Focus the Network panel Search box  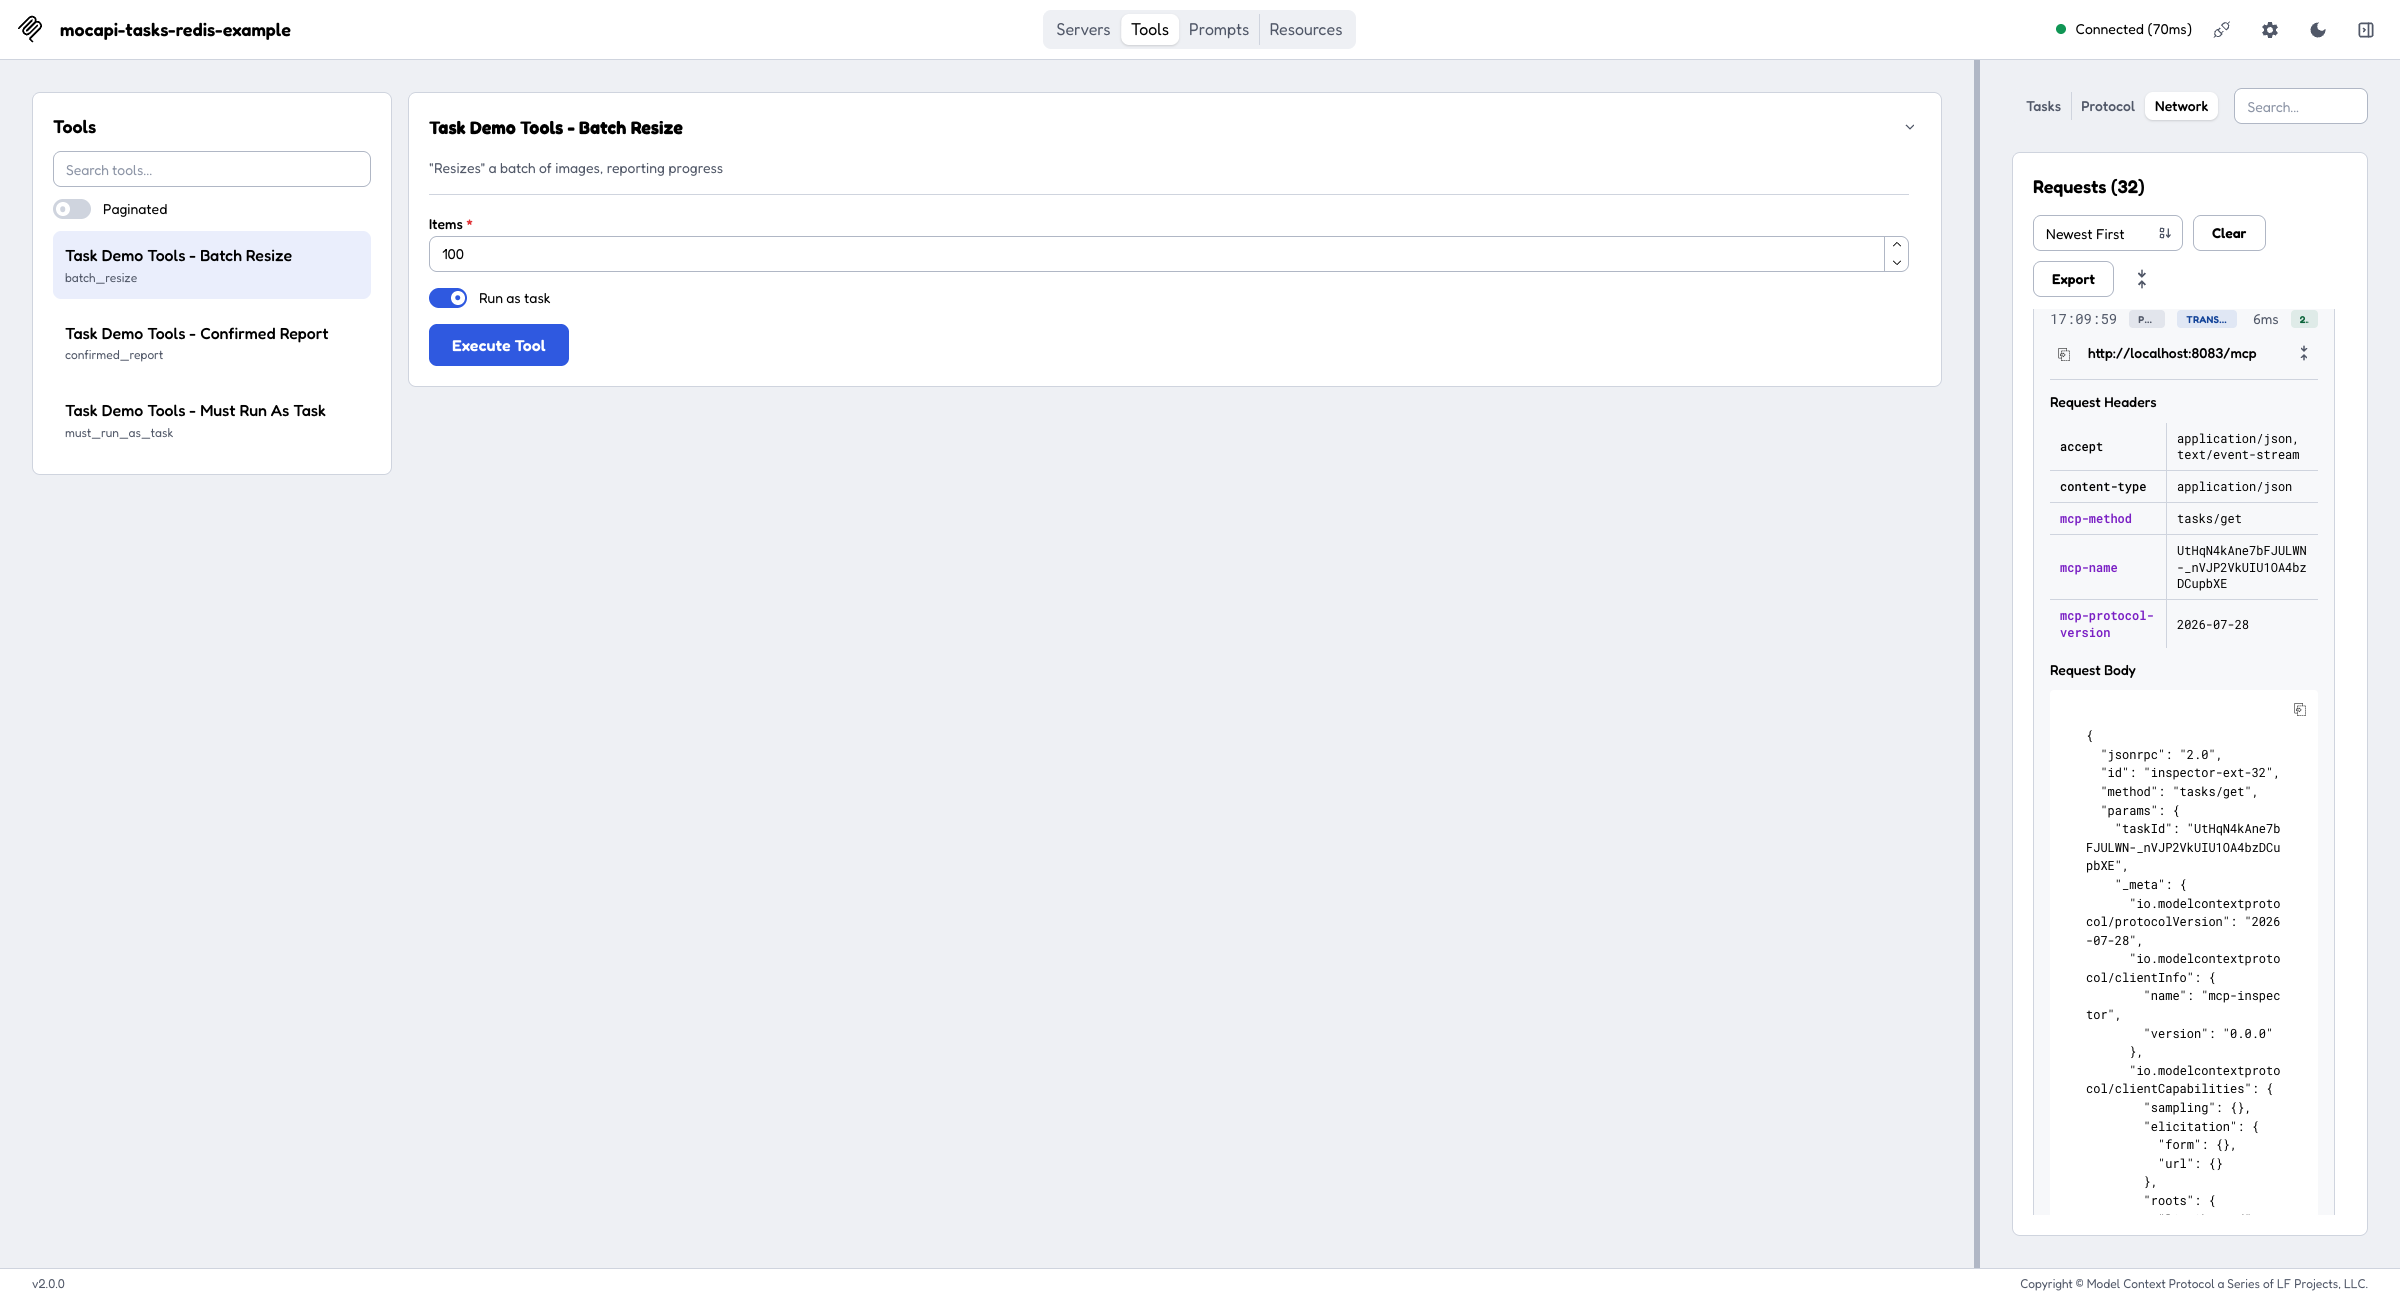[x=2300, y=106]
